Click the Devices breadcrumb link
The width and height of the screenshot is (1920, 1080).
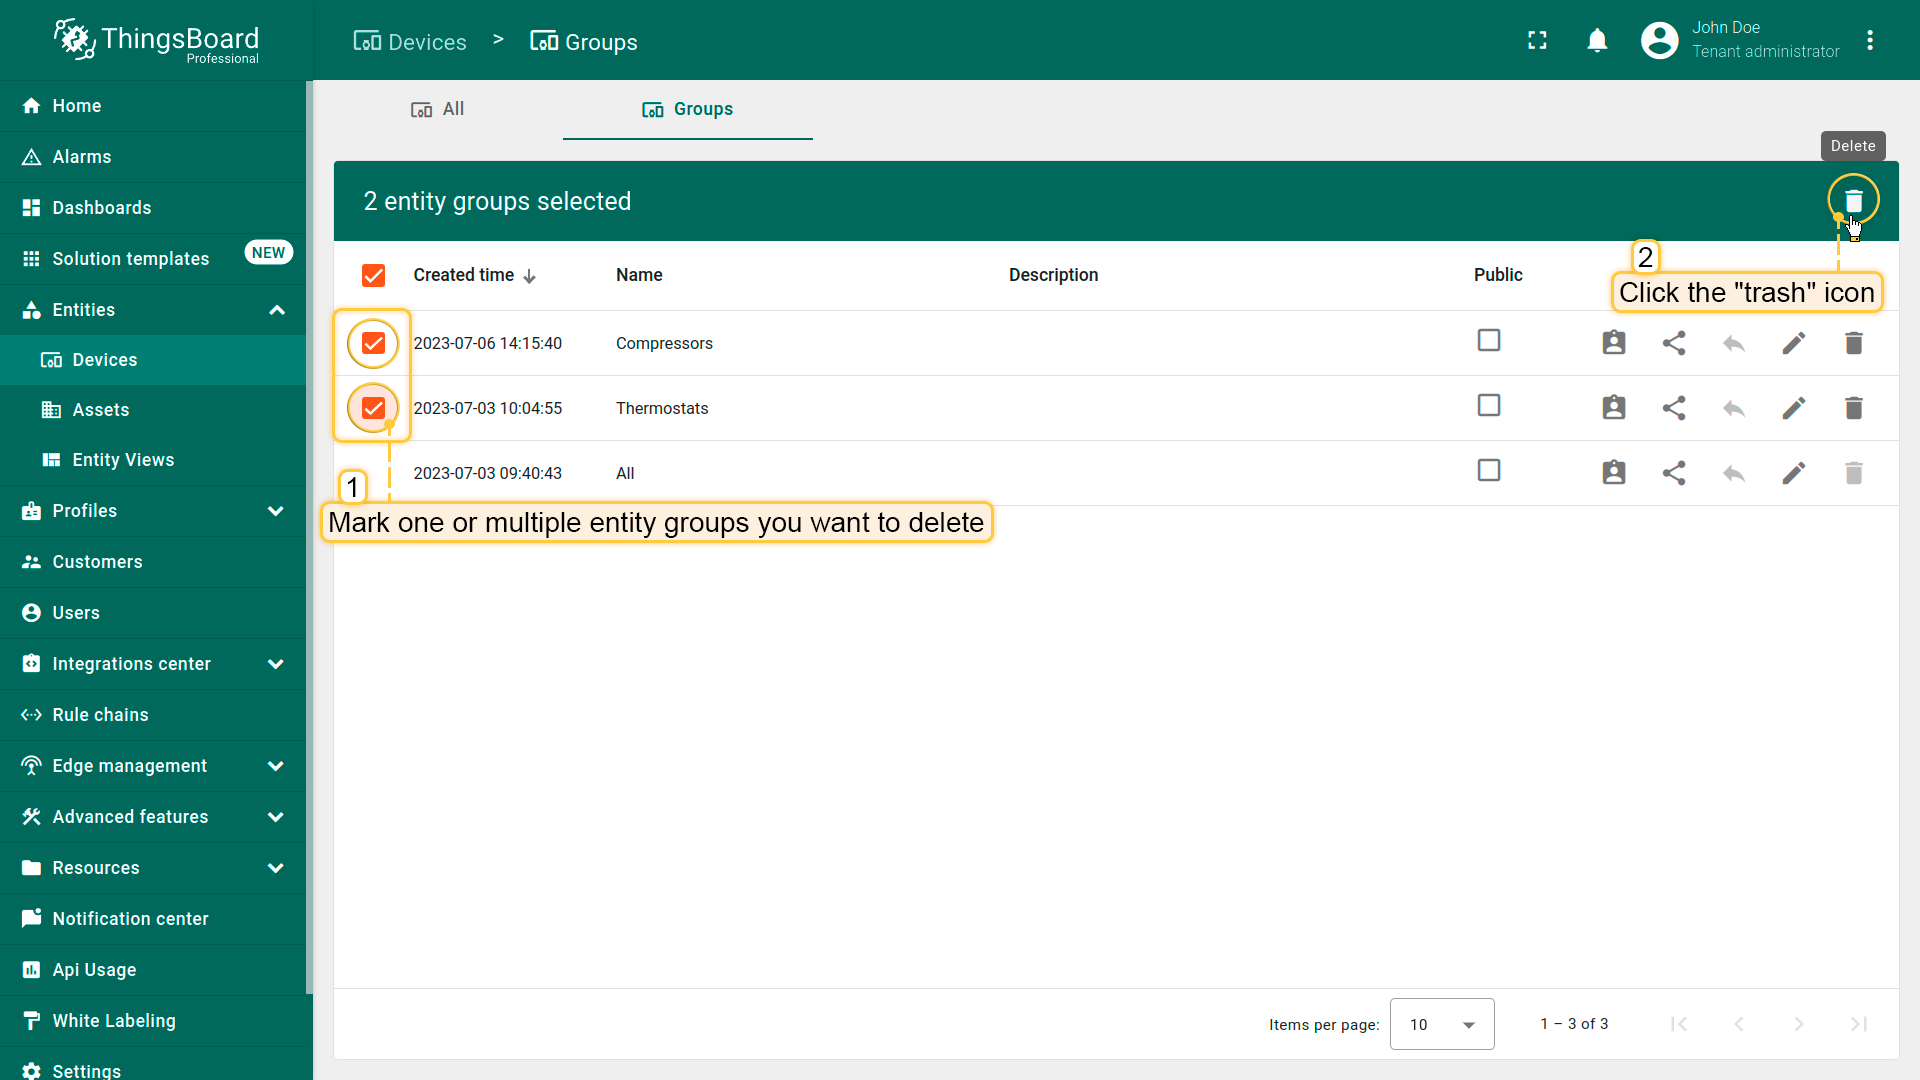[410, 42]
